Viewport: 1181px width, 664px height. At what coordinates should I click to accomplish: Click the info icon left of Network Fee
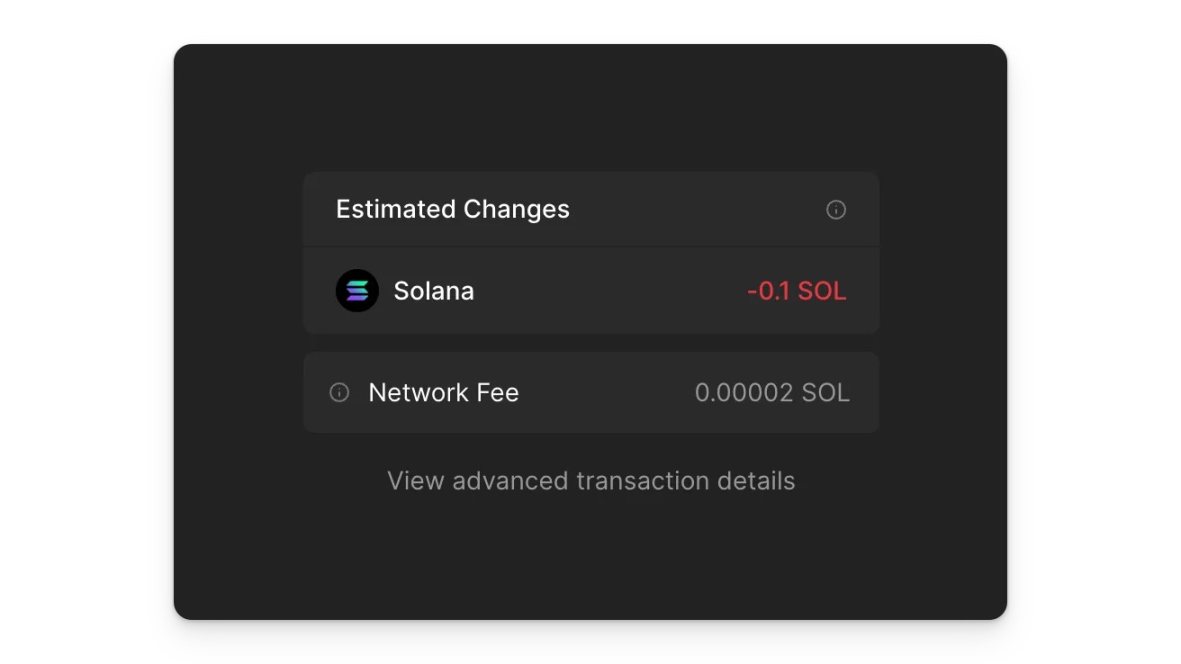[x=339, y=393]
